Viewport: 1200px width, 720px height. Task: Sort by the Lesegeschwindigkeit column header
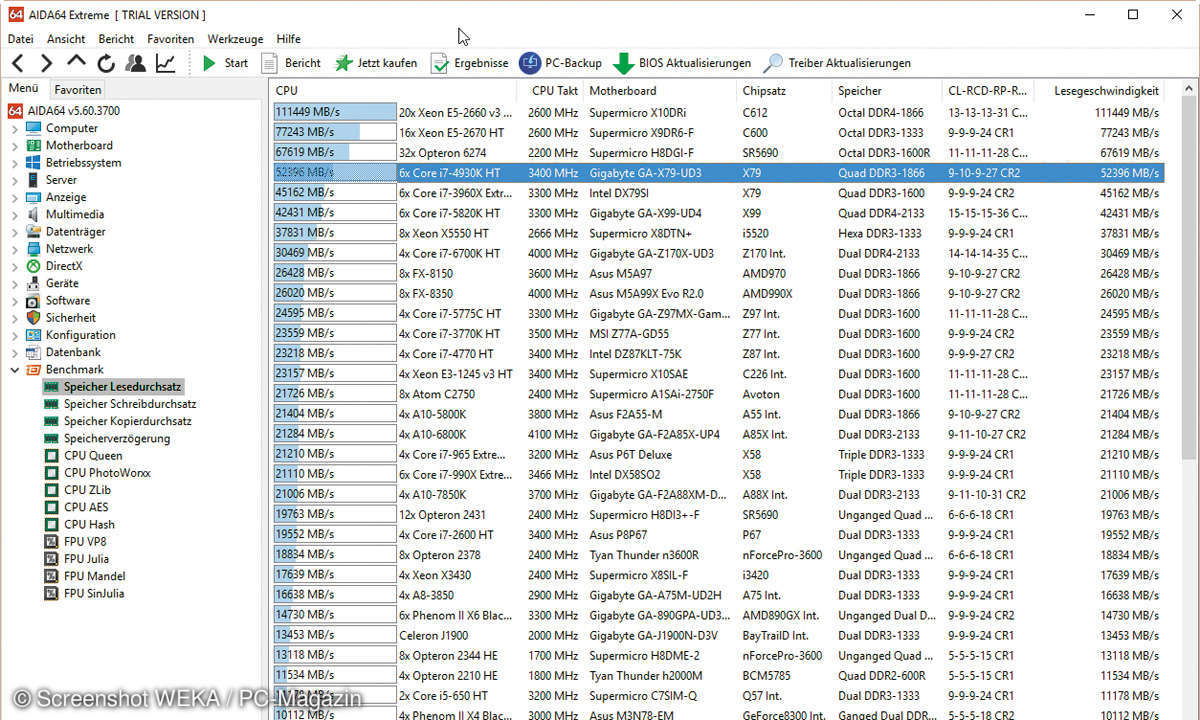[1101, 91]
